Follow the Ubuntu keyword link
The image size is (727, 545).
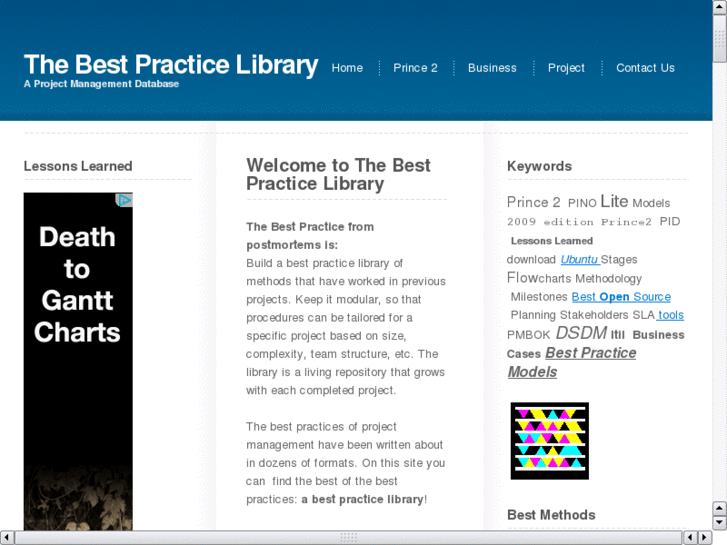tap(579, 260)
